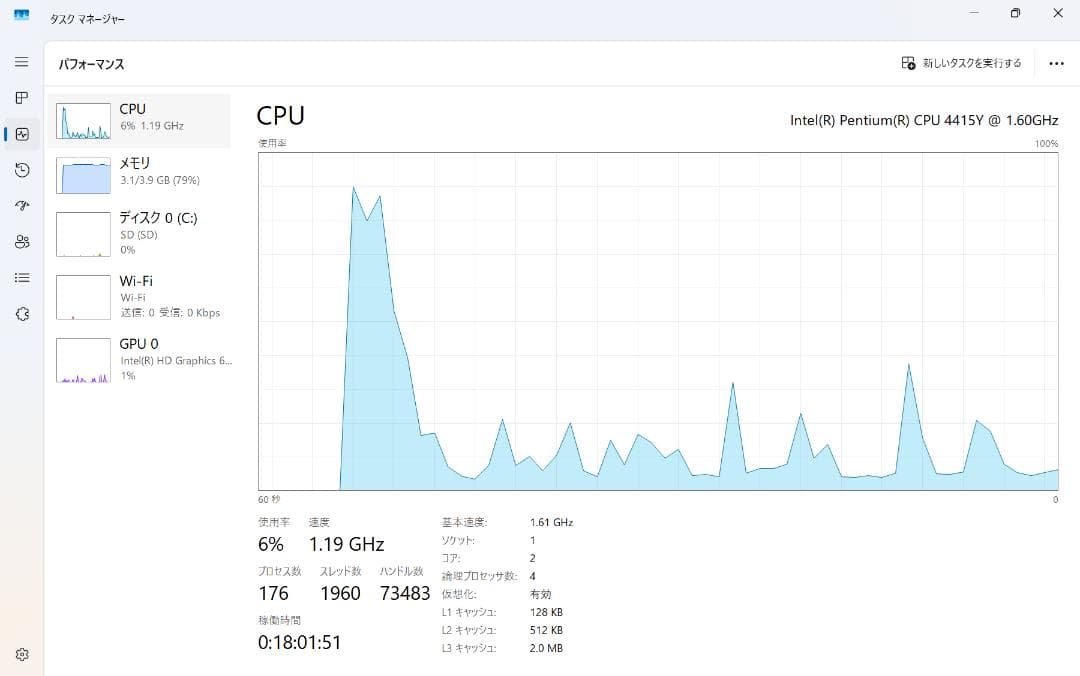Click inside the large CPU usage graph
The width and height of the screenshot is (1080, 676).
658,320
